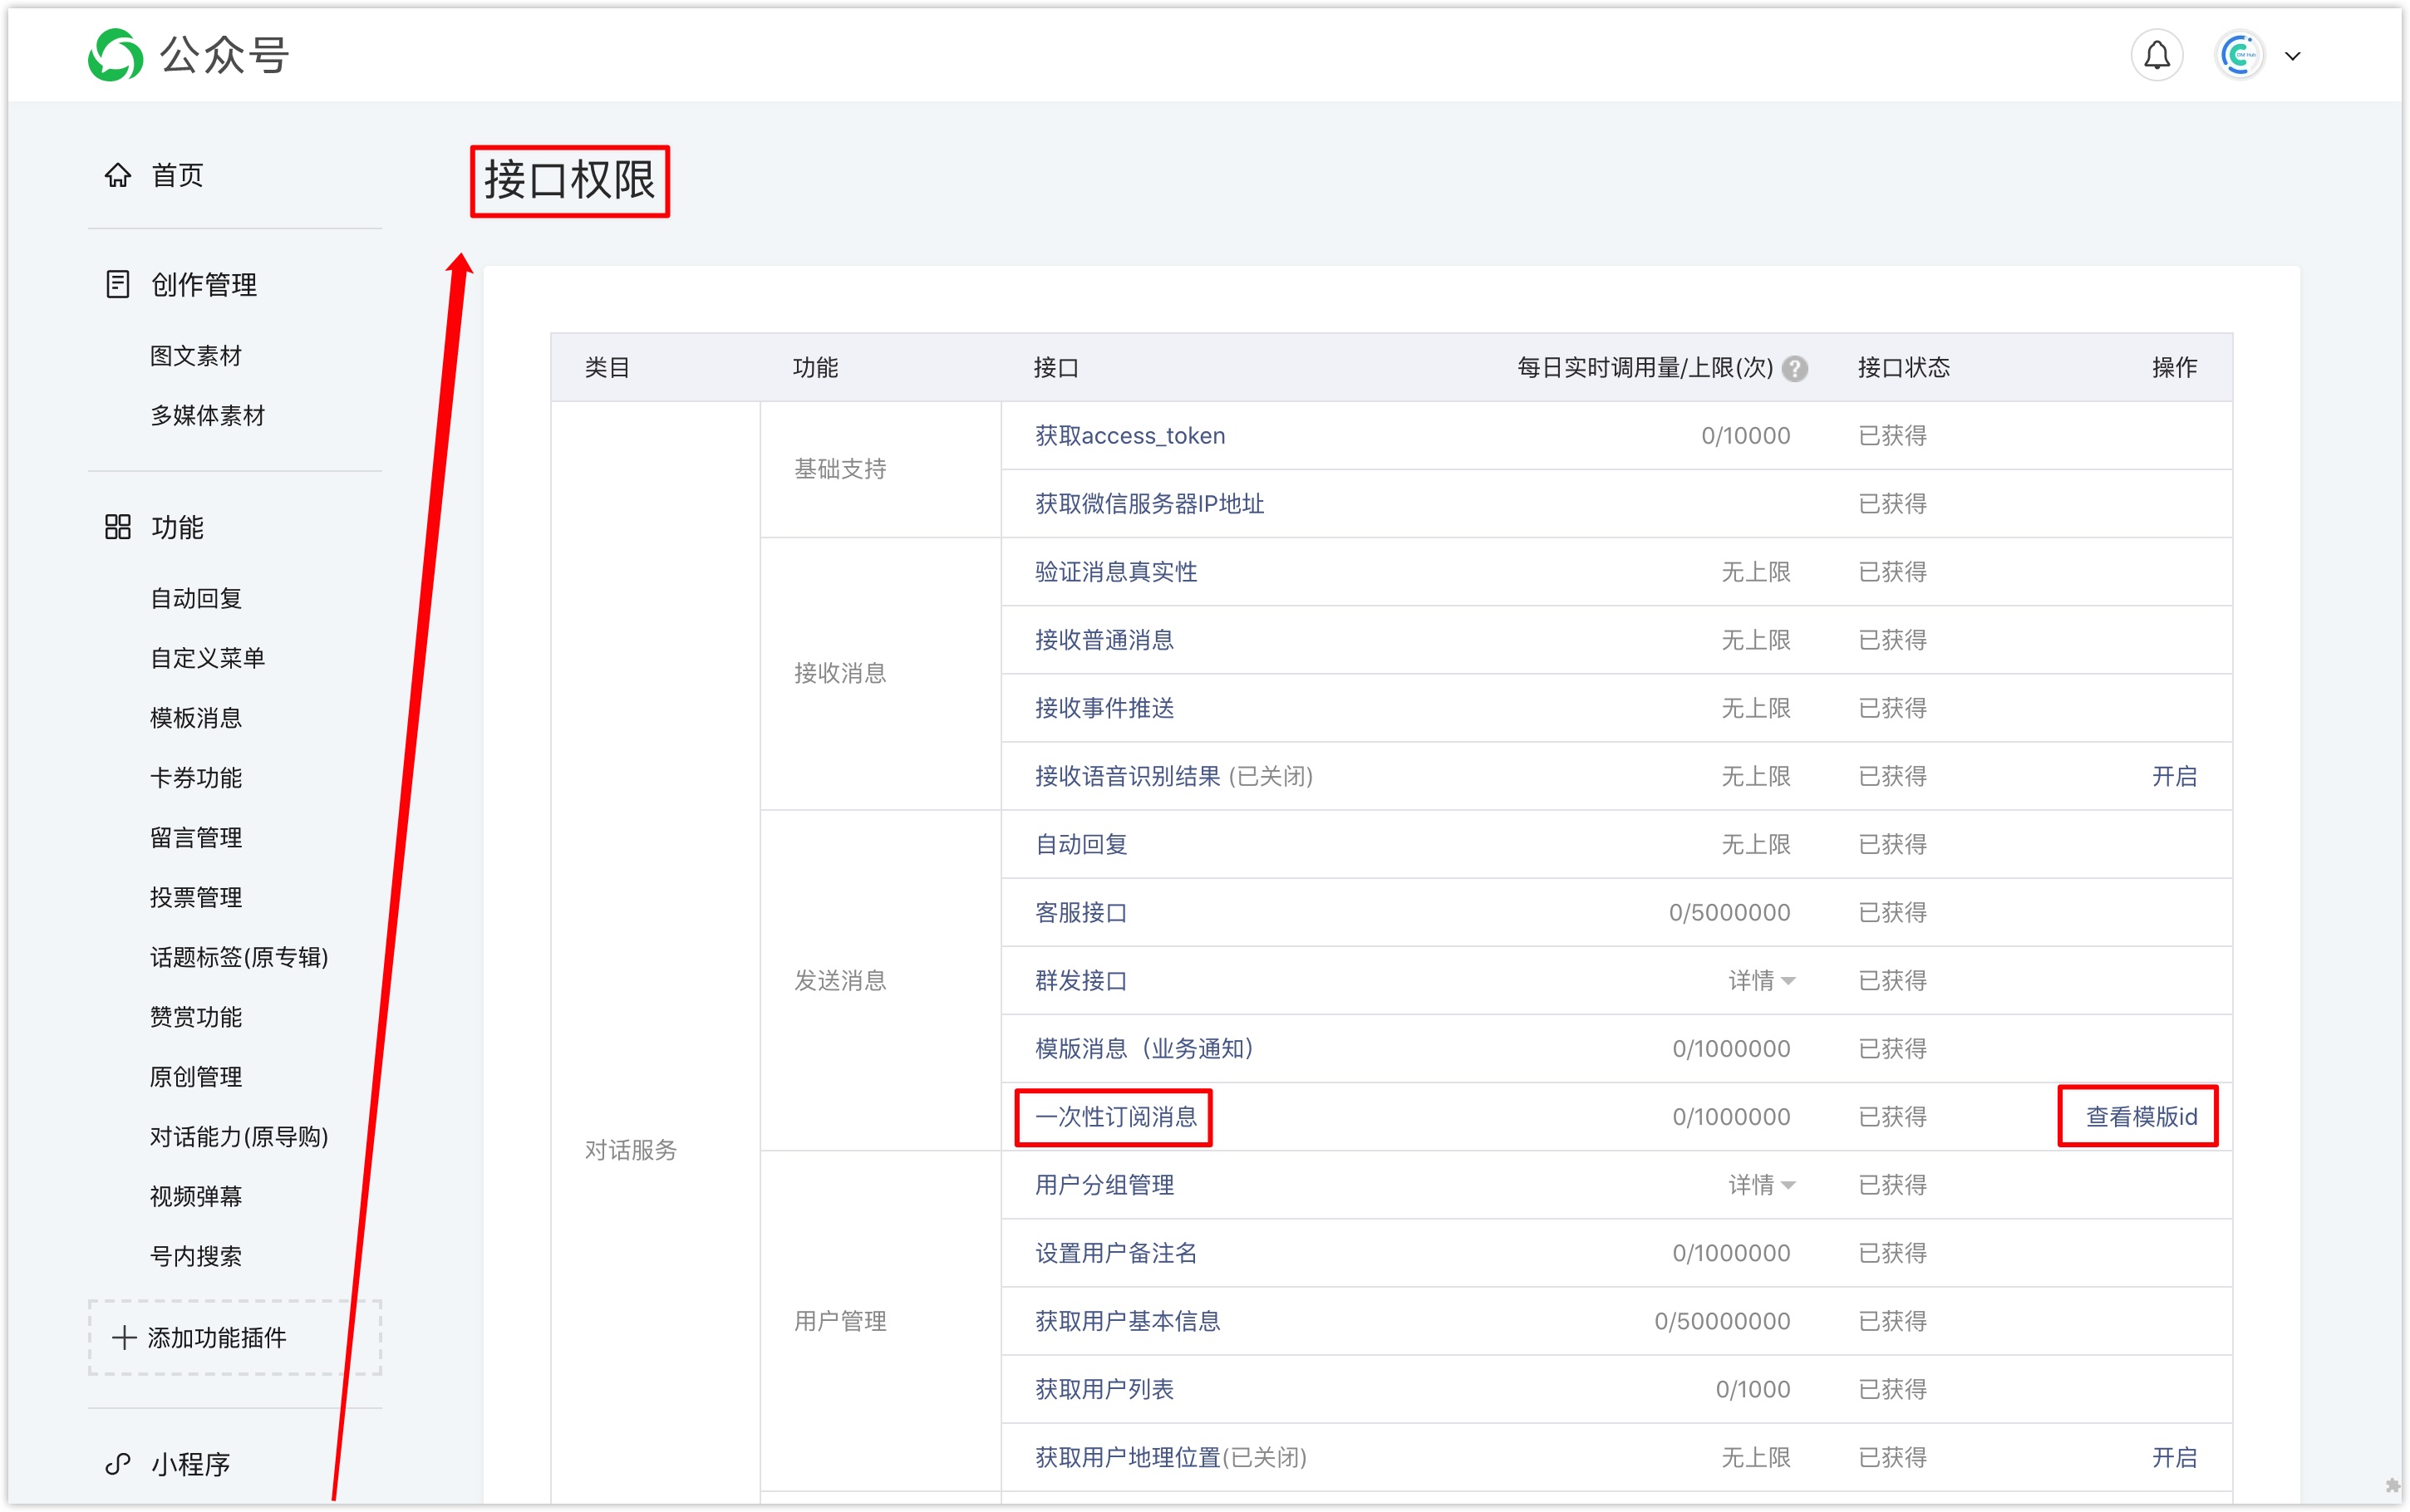Viewport: 2410px width, 1512px height.
Task: Click the 接口状态 column header
Action: pyautogui.click(x=1903, y=368)
